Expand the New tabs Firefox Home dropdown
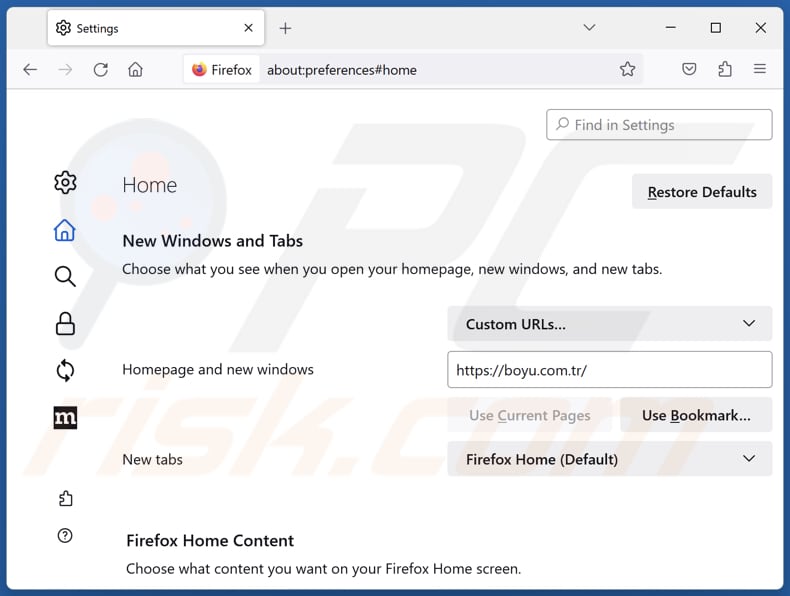790x596 pixels. tap(609, 459)
